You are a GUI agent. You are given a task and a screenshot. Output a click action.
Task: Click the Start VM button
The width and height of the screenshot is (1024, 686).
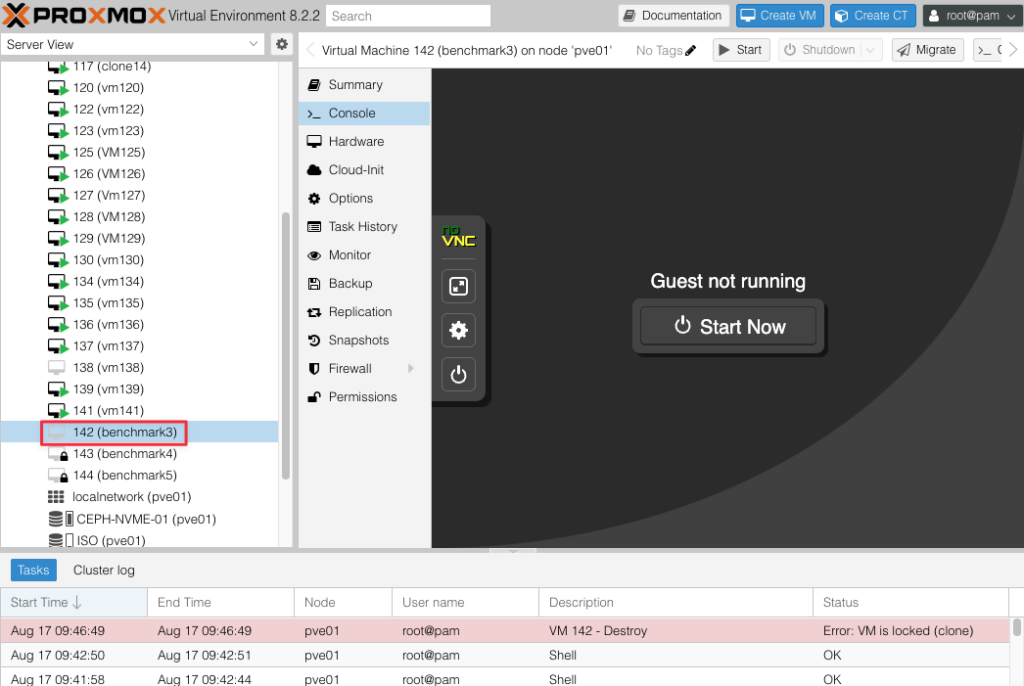741,50
